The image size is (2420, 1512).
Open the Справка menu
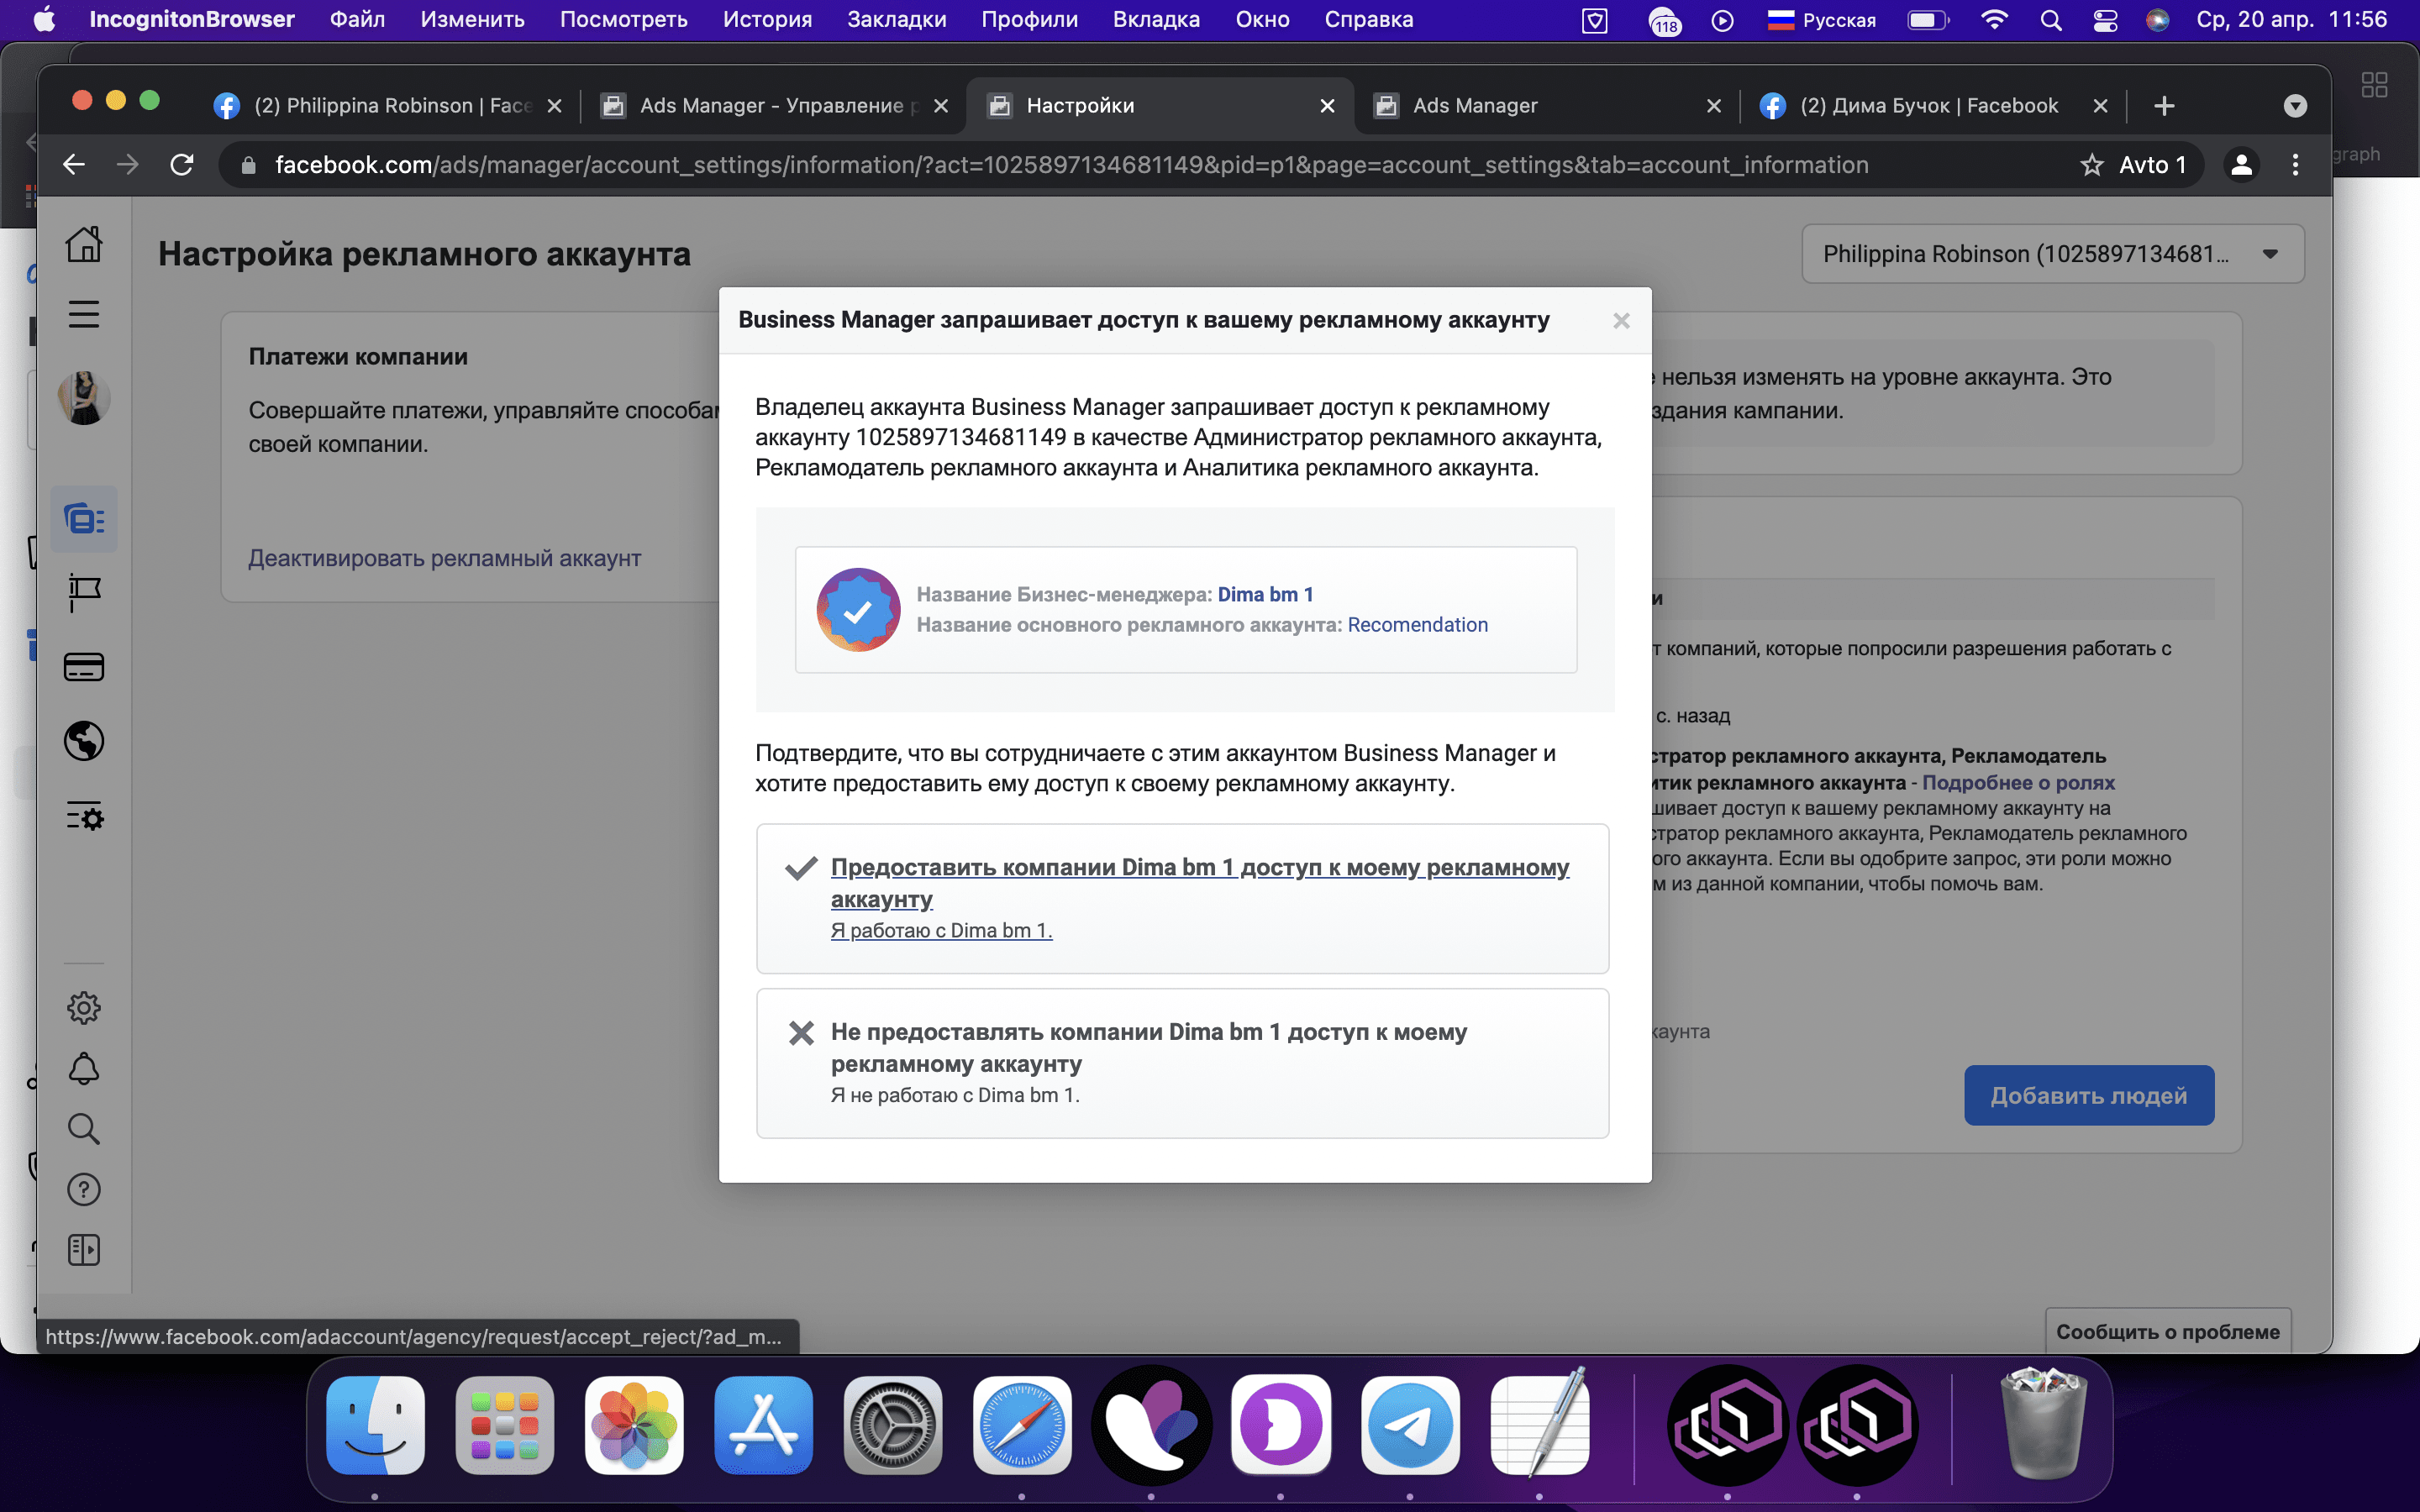[1368, 19]
